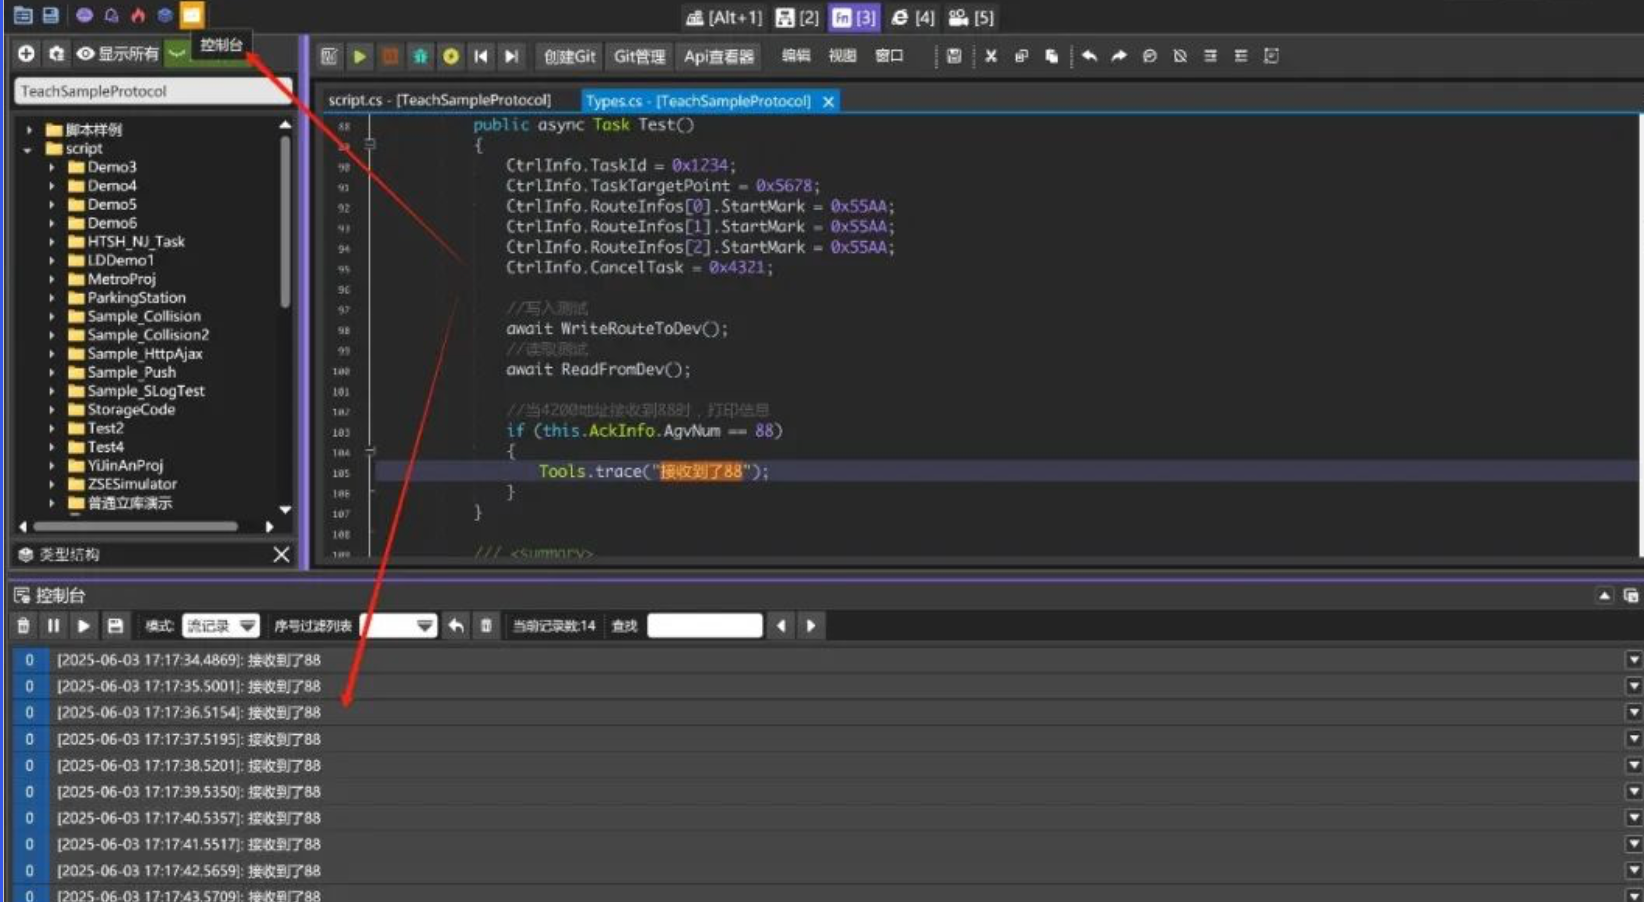Click the green run script button
Image resolution: width=1644 pixels, height=902 pixels.
(x=359, y=57)
